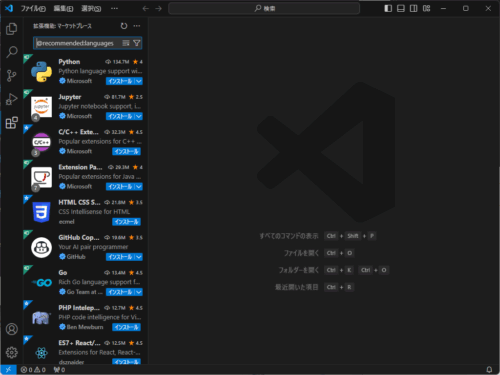The width and height of the screenshot is (500, 375).
Task: Install the Extension Pack for Java
Action: click(x=120, y=186)
